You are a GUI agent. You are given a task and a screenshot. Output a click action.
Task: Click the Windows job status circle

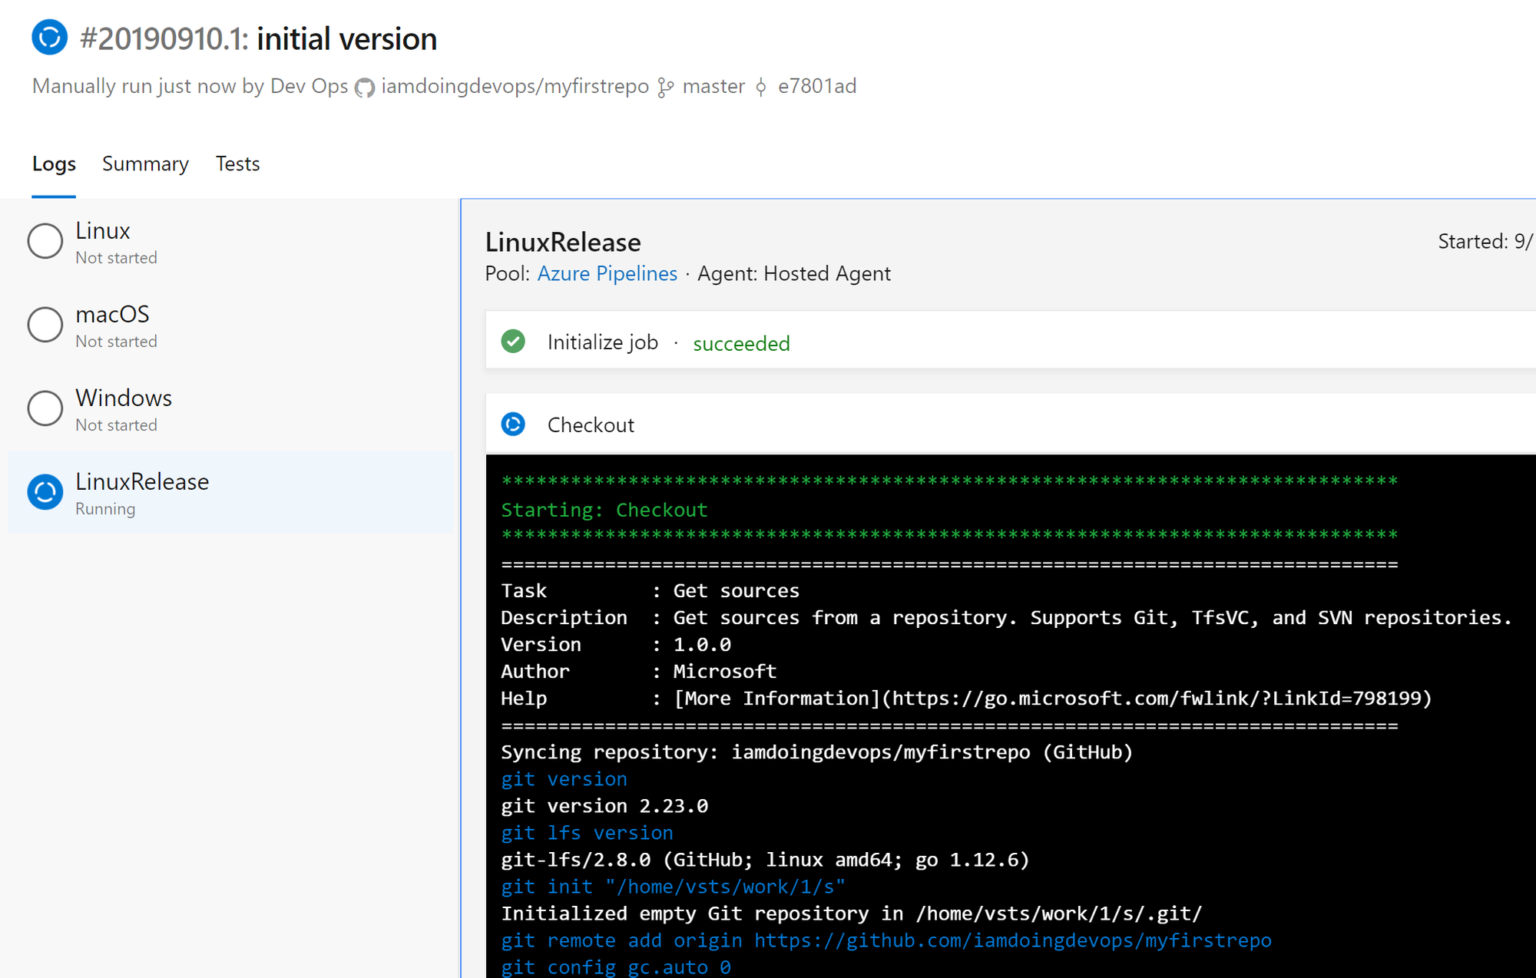point(44,408)
